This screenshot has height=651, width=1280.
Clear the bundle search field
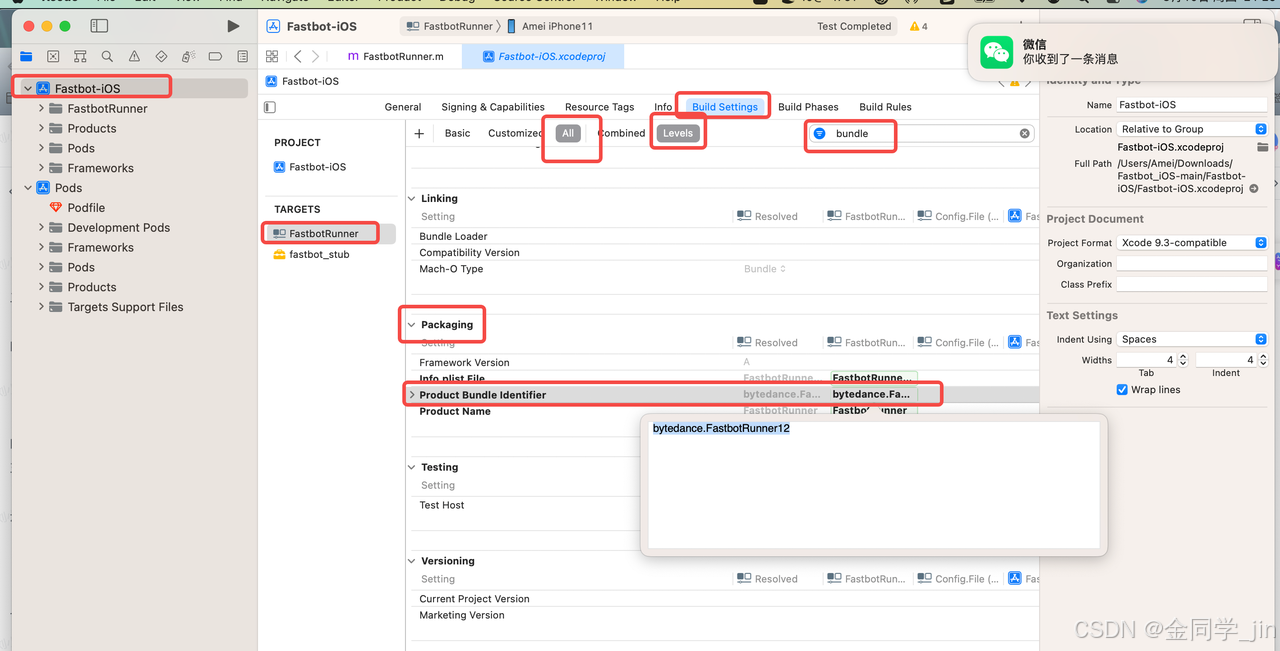pos(1024,133)
